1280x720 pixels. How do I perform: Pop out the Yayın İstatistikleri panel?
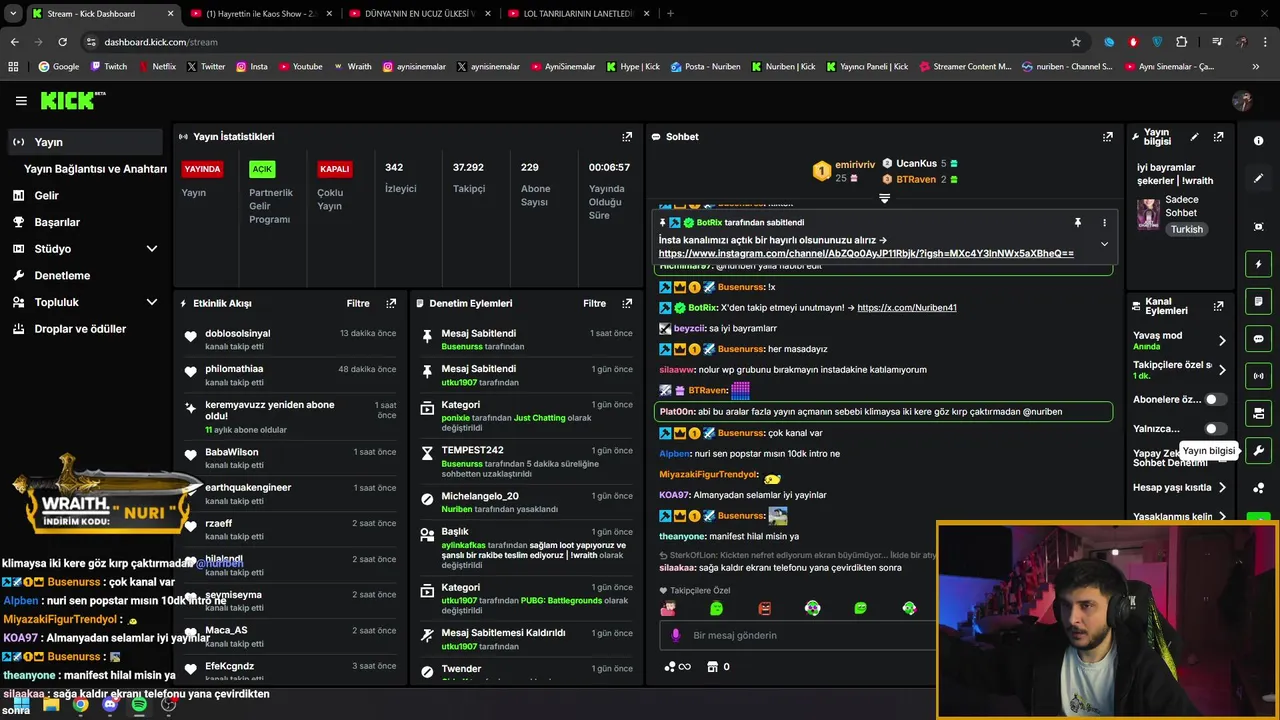tap(627, 137)
